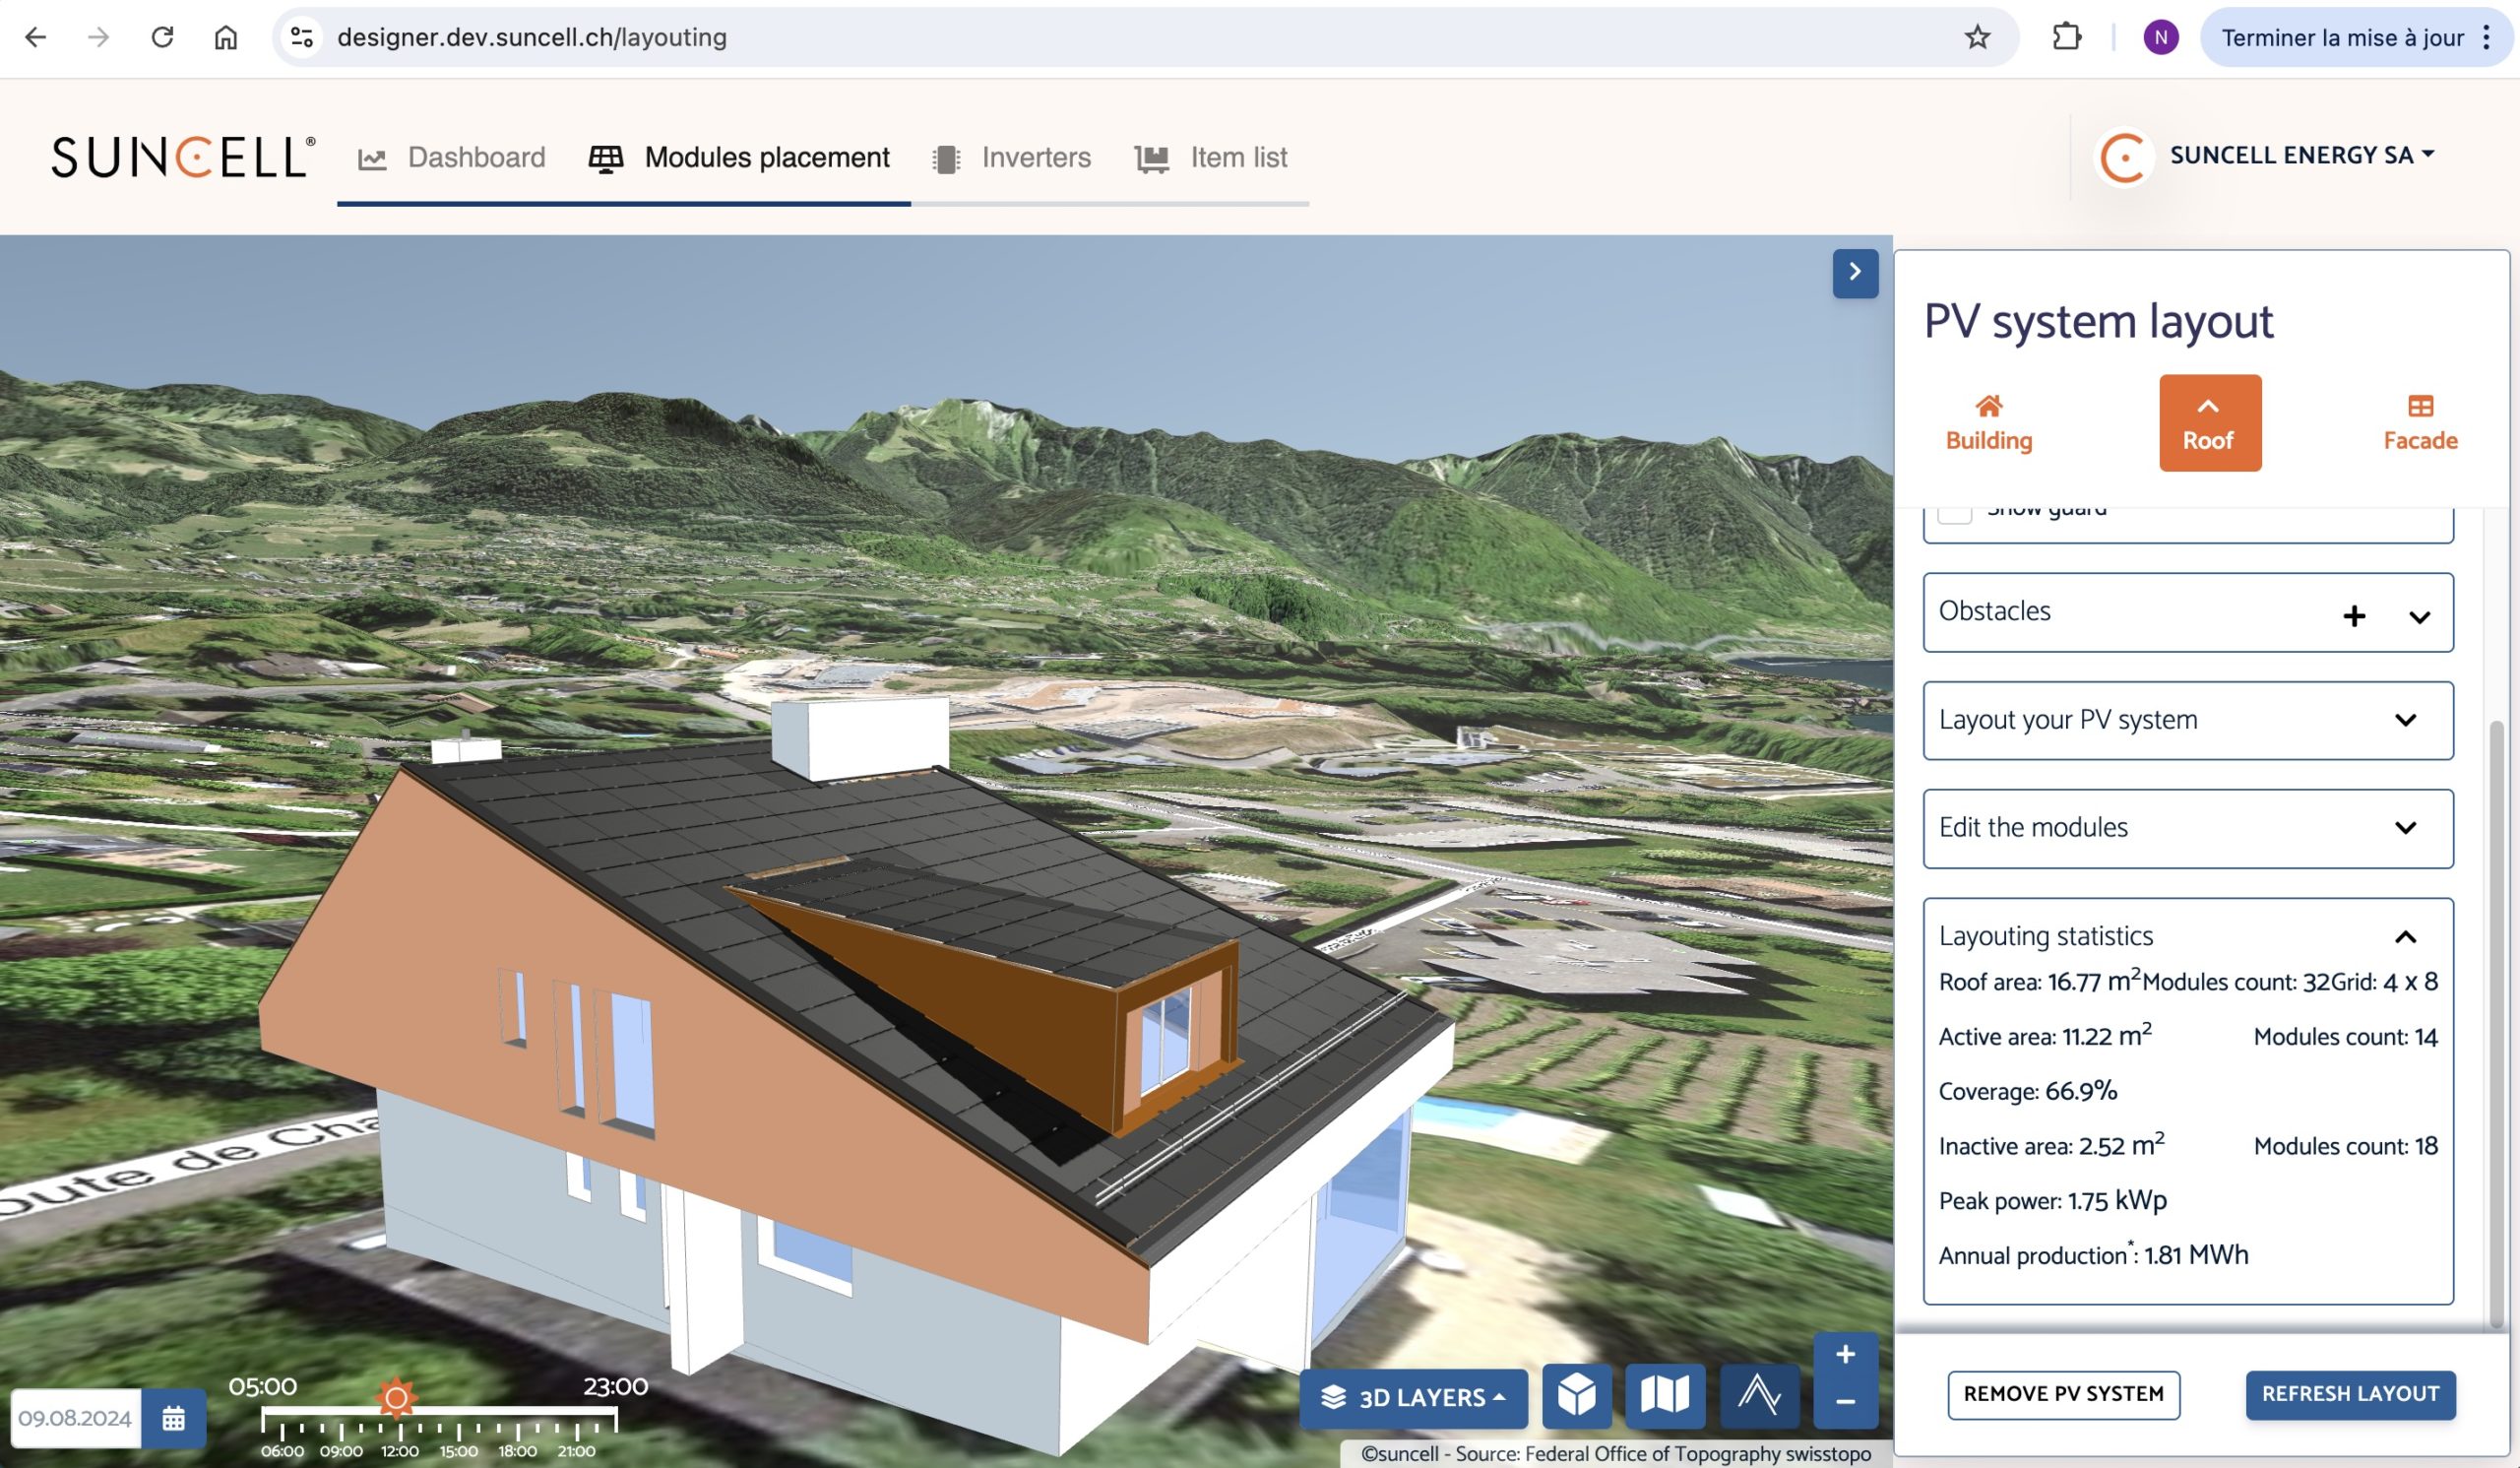The height and width of the screenshot is (1468, 2520).
Task: Zoom in with the plus button
Action: [1845, 1355]
